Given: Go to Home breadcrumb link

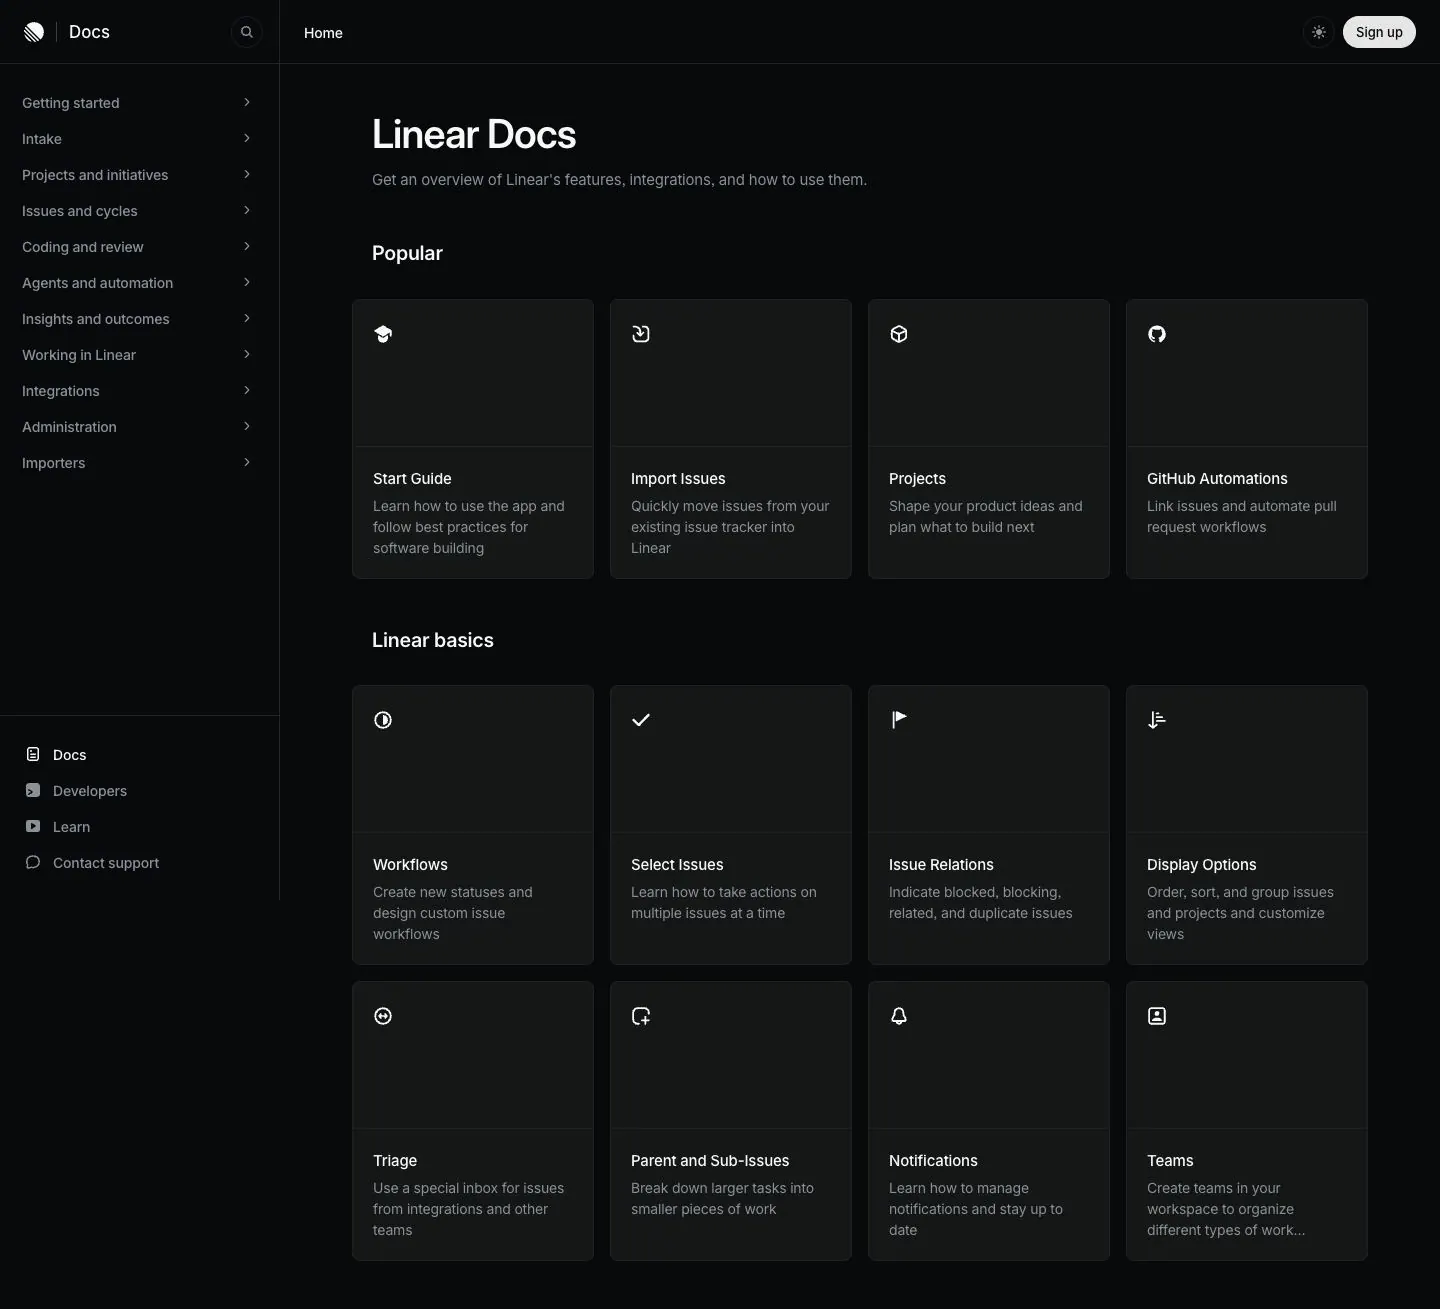Looking at the screenshot, I should (323, 33).
